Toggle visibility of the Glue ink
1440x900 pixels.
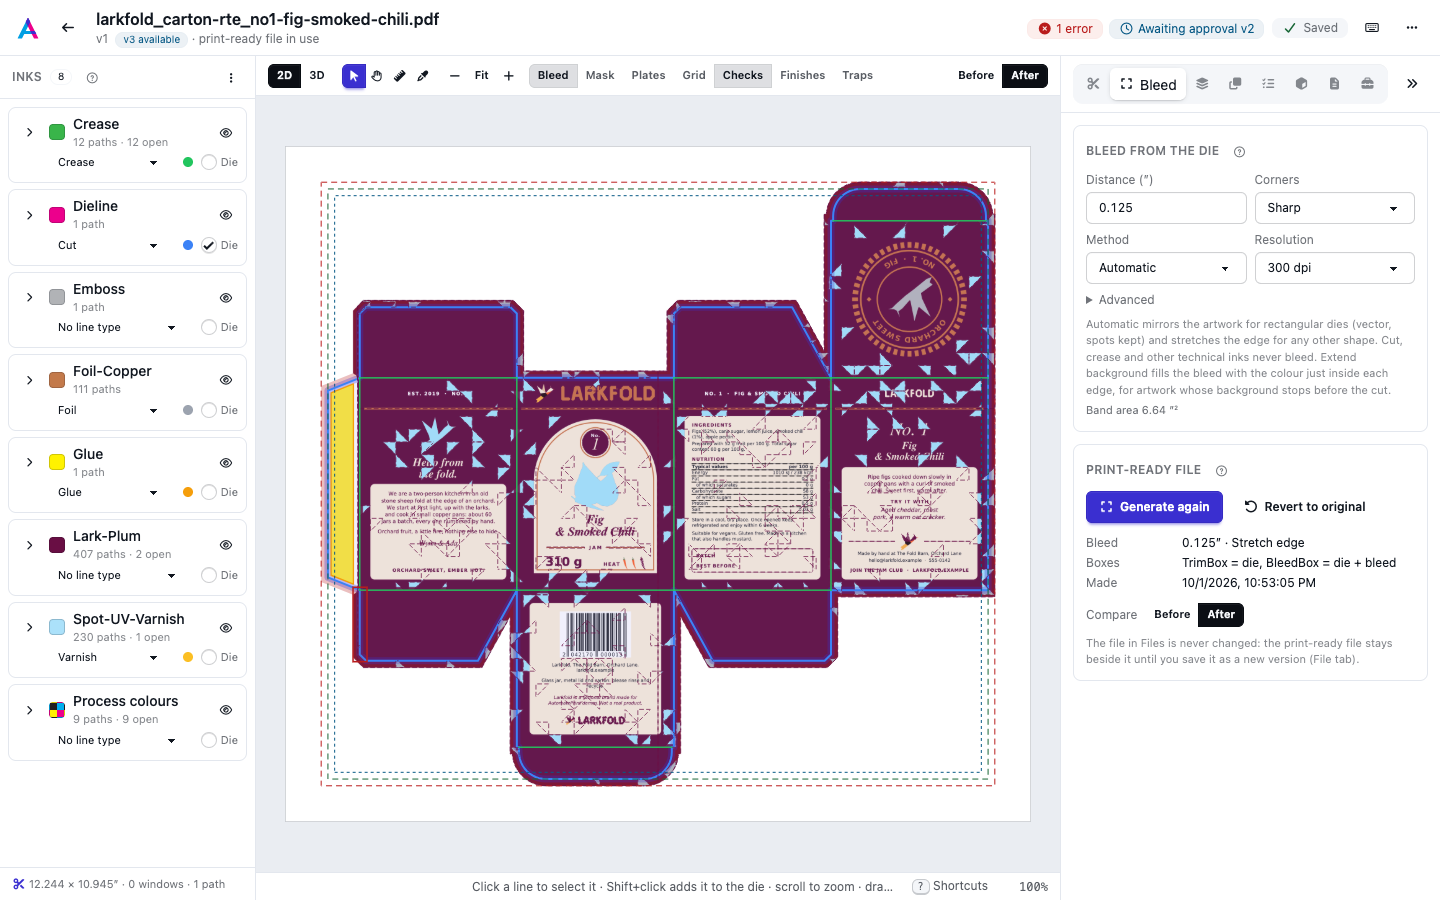226,463
